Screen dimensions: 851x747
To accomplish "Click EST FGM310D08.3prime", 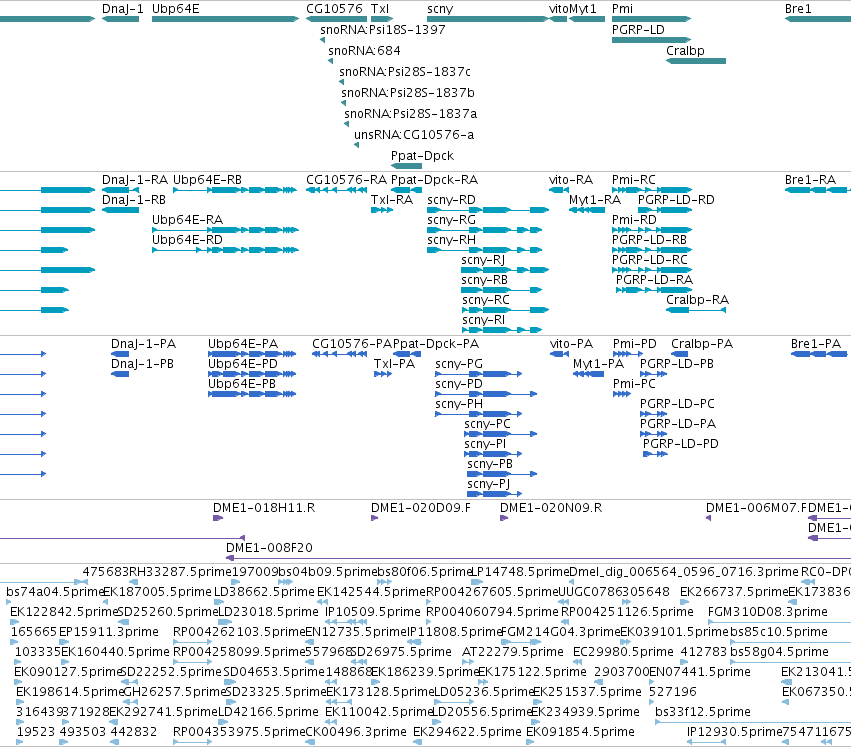I will pos(767,612).
